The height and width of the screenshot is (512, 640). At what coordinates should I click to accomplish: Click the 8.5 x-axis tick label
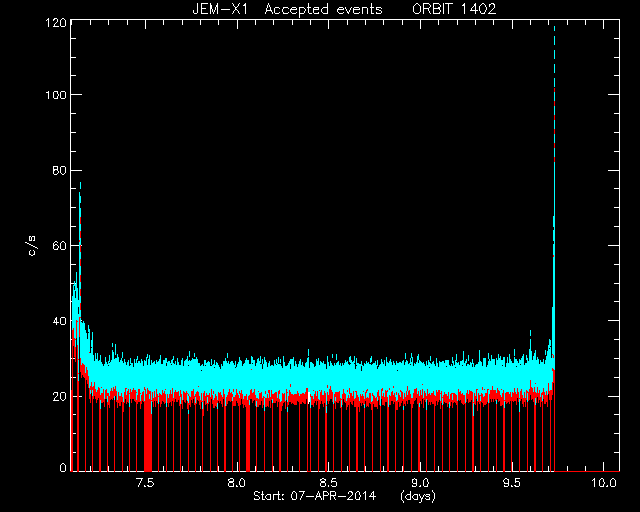(329, 483)
